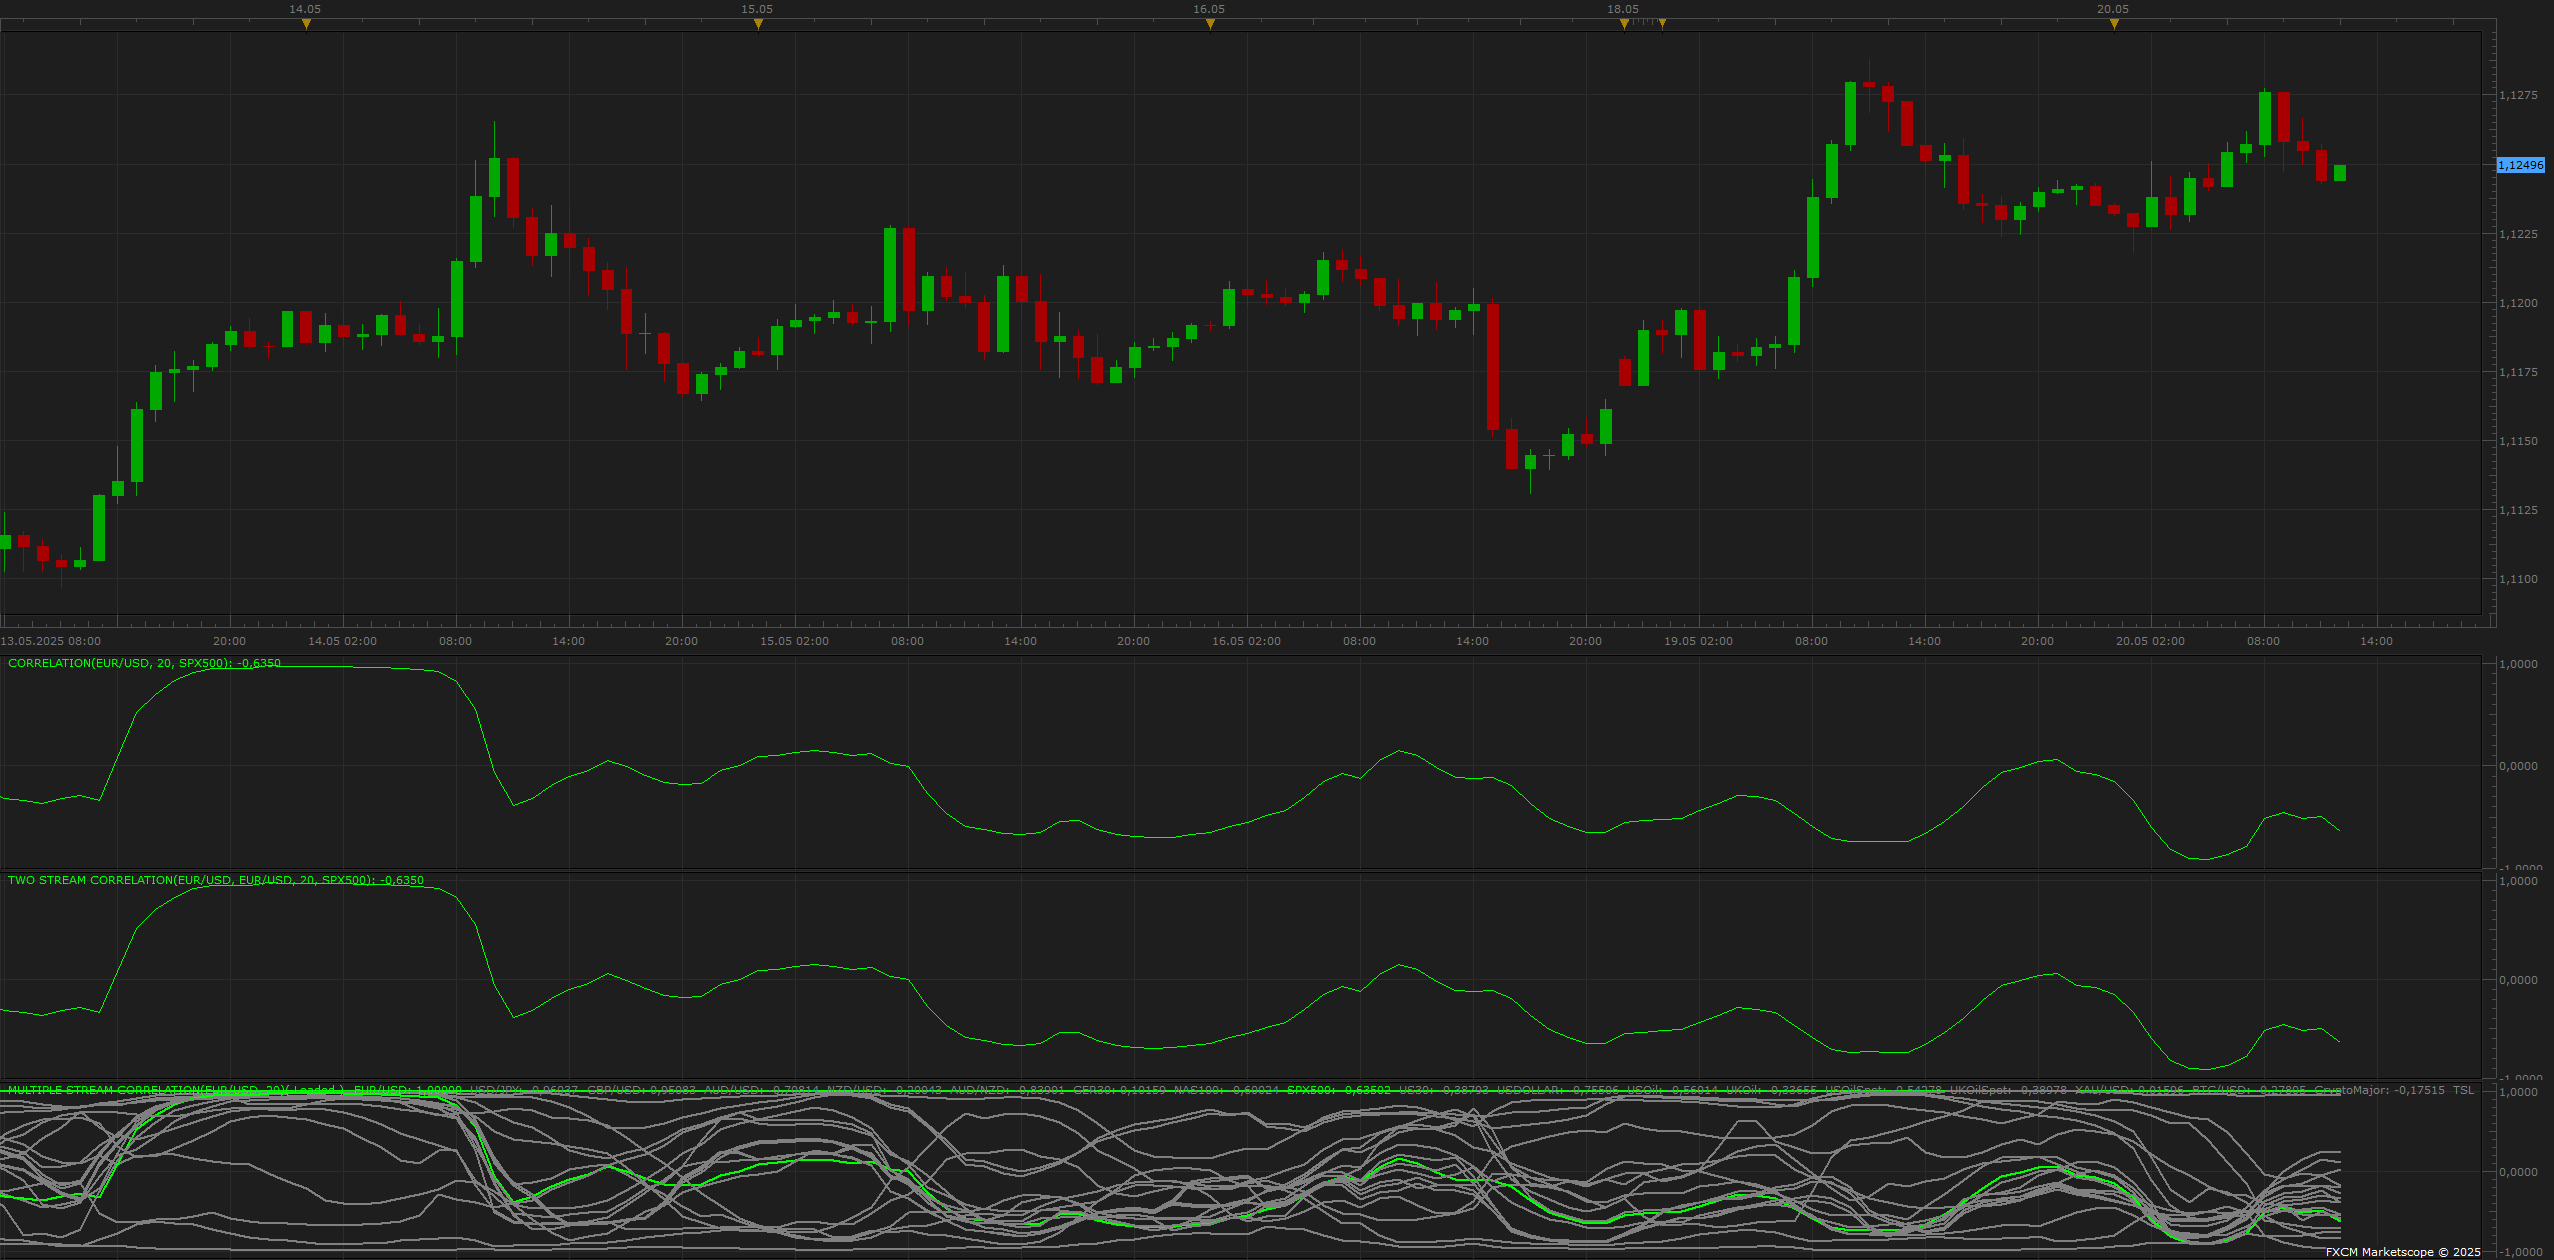
Task: Click the 20.05 day marker triangle
Action: 2114,24
